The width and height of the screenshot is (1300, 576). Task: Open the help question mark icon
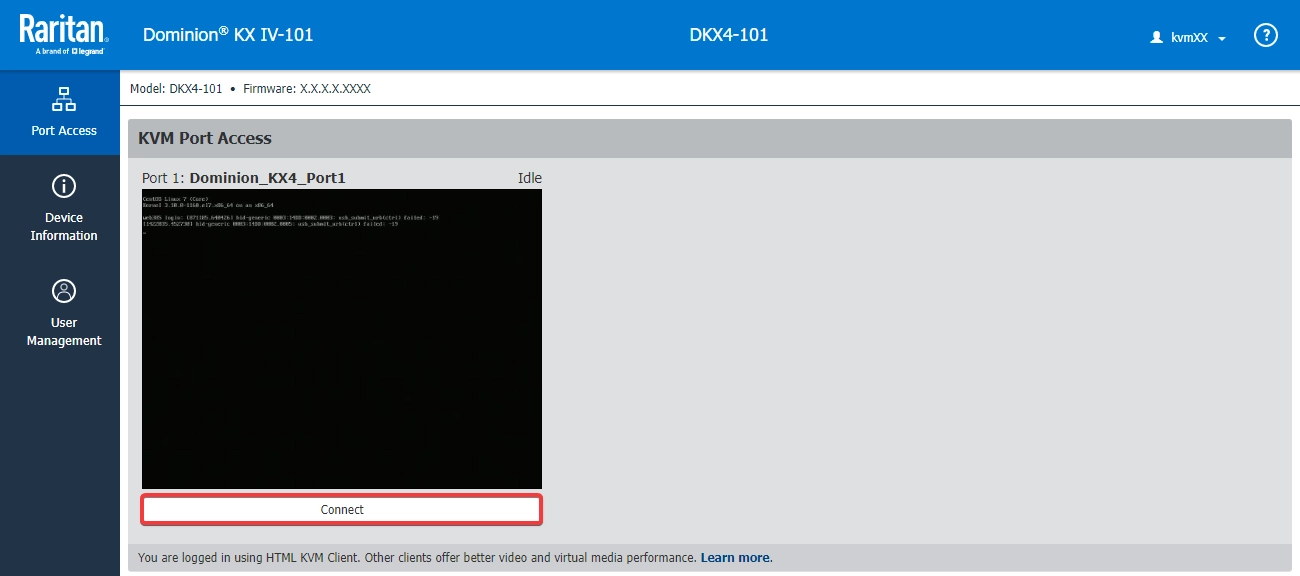(1266, 35)
